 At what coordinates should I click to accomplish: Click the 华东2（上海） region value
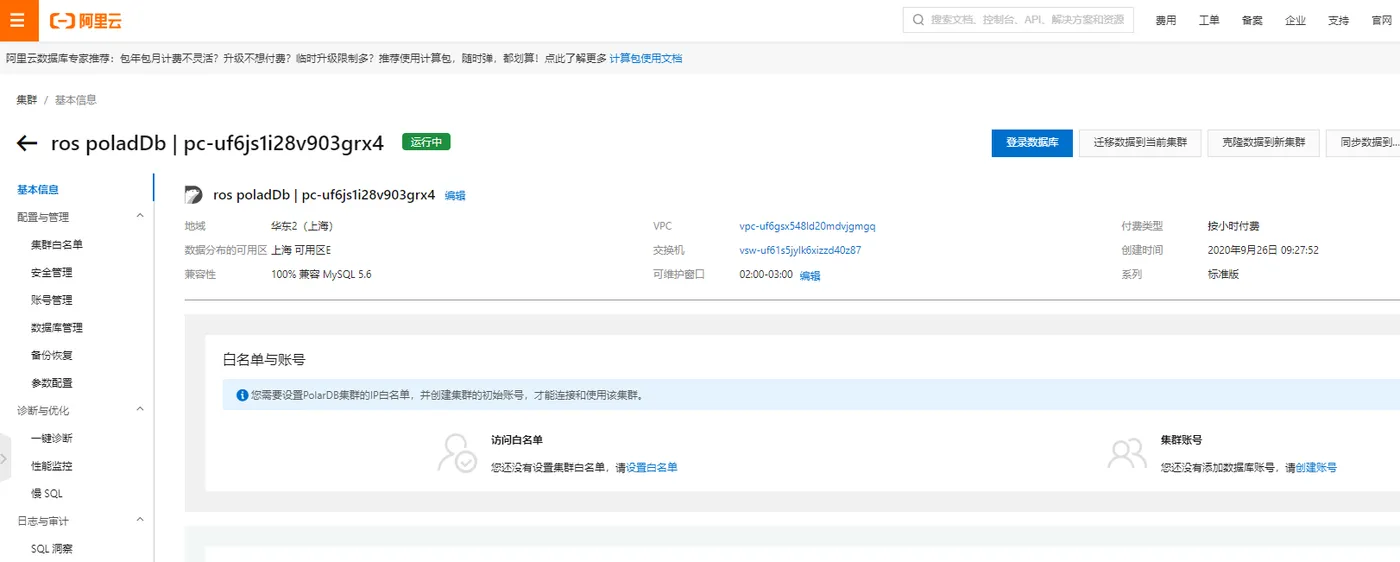(x=301, y=226)
